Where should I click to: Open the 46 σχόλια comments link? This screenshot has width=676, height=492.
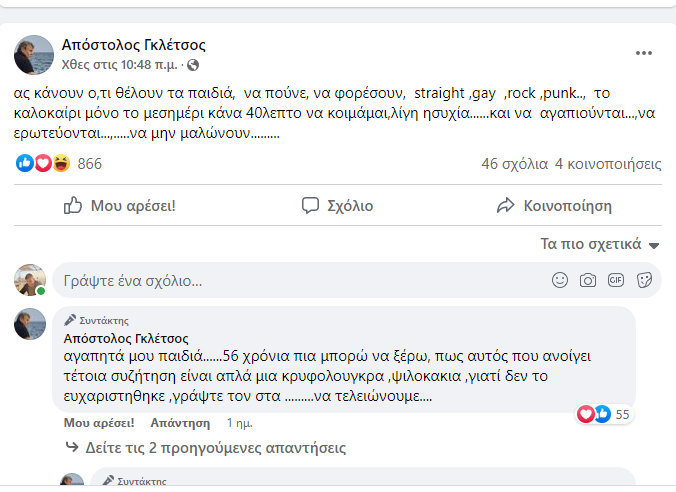(x=514, y=163)
